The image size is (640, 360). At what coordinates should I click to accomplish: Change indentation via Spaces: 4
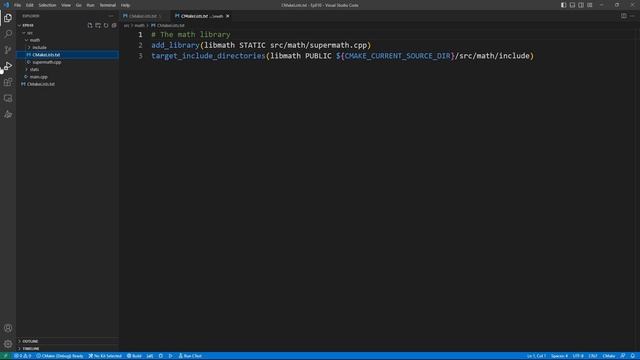tap(559, 356)
